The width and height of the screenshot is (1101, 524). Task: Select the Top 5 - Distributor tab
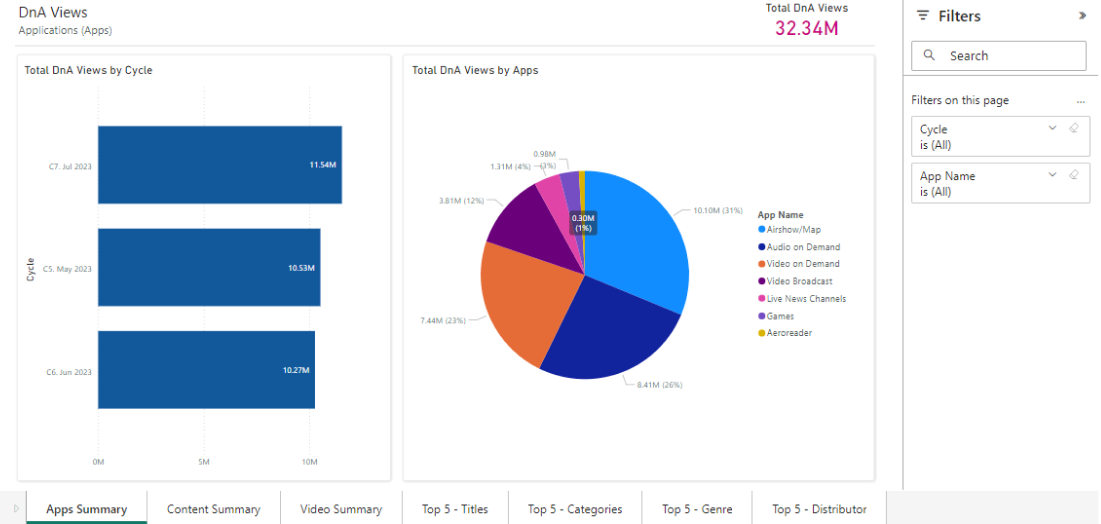819,509
